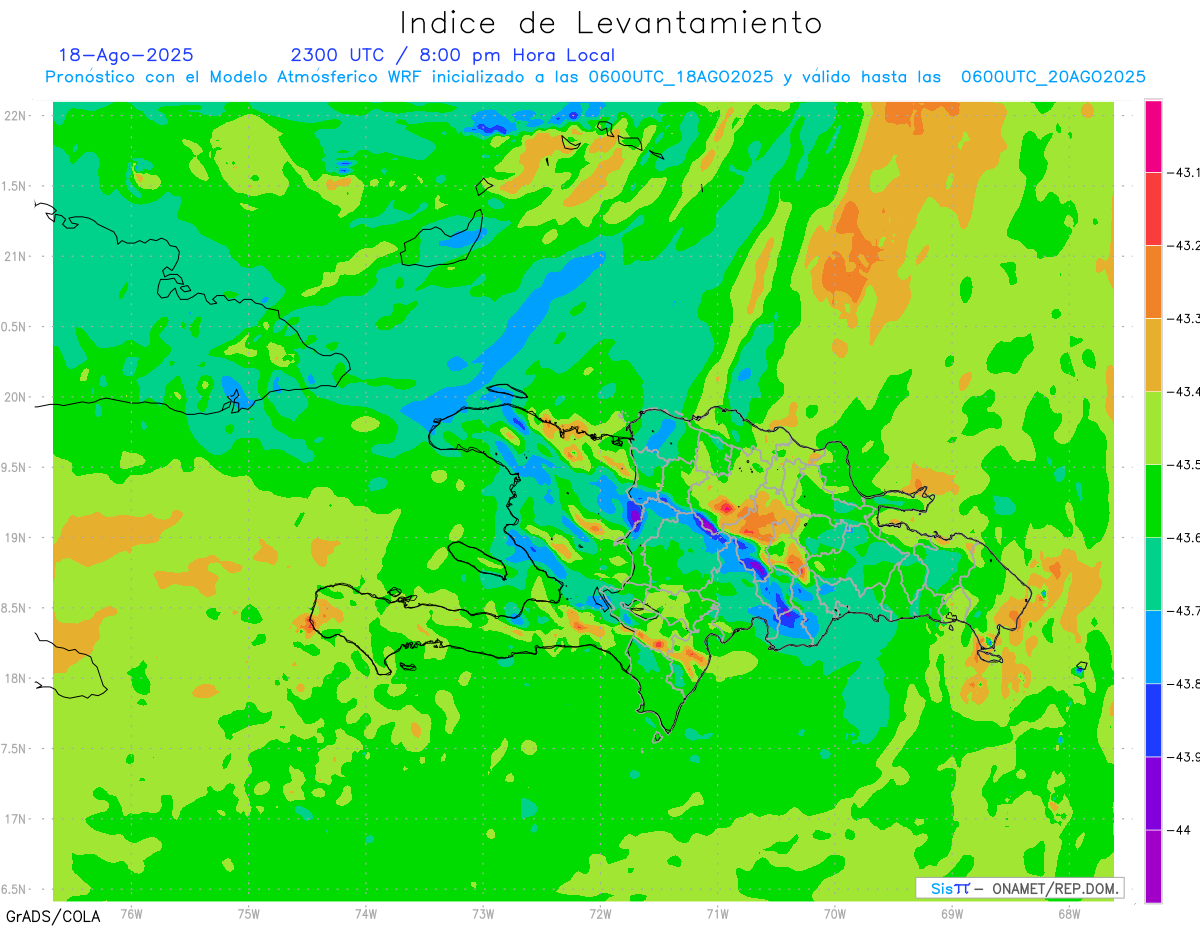Click the '19N' latitude label

pos(15,538)
